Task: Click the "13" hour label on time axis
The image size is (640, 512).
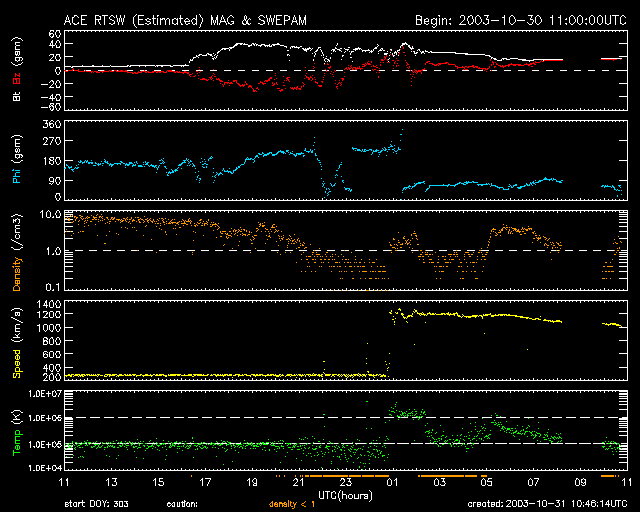Action: (111, 482)
